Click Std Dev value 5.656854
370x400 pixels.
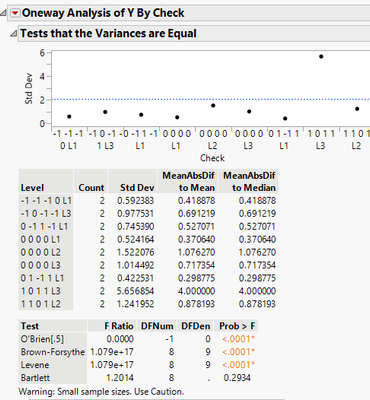click(x=135, y=291)
